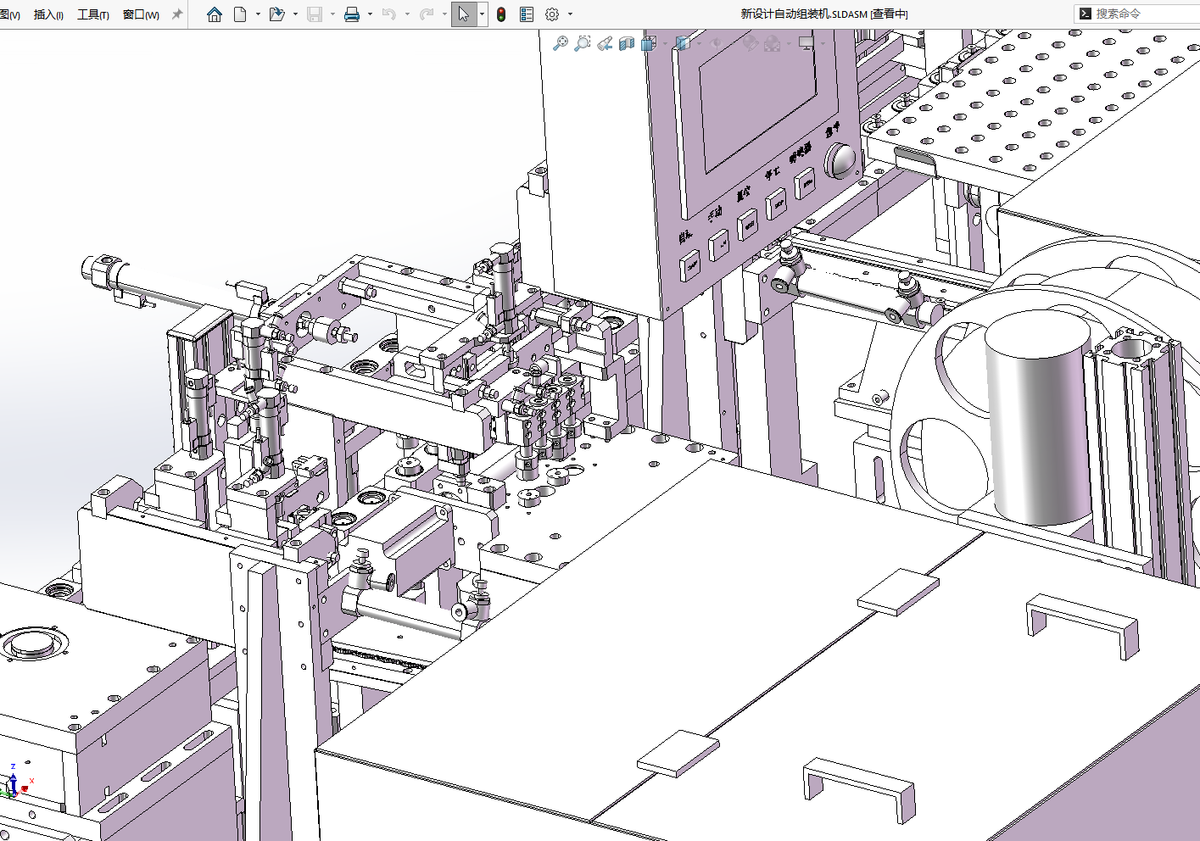The image size is (1200, 841).
Task: Click the command search prompt icon
Action: [1084, 14]
